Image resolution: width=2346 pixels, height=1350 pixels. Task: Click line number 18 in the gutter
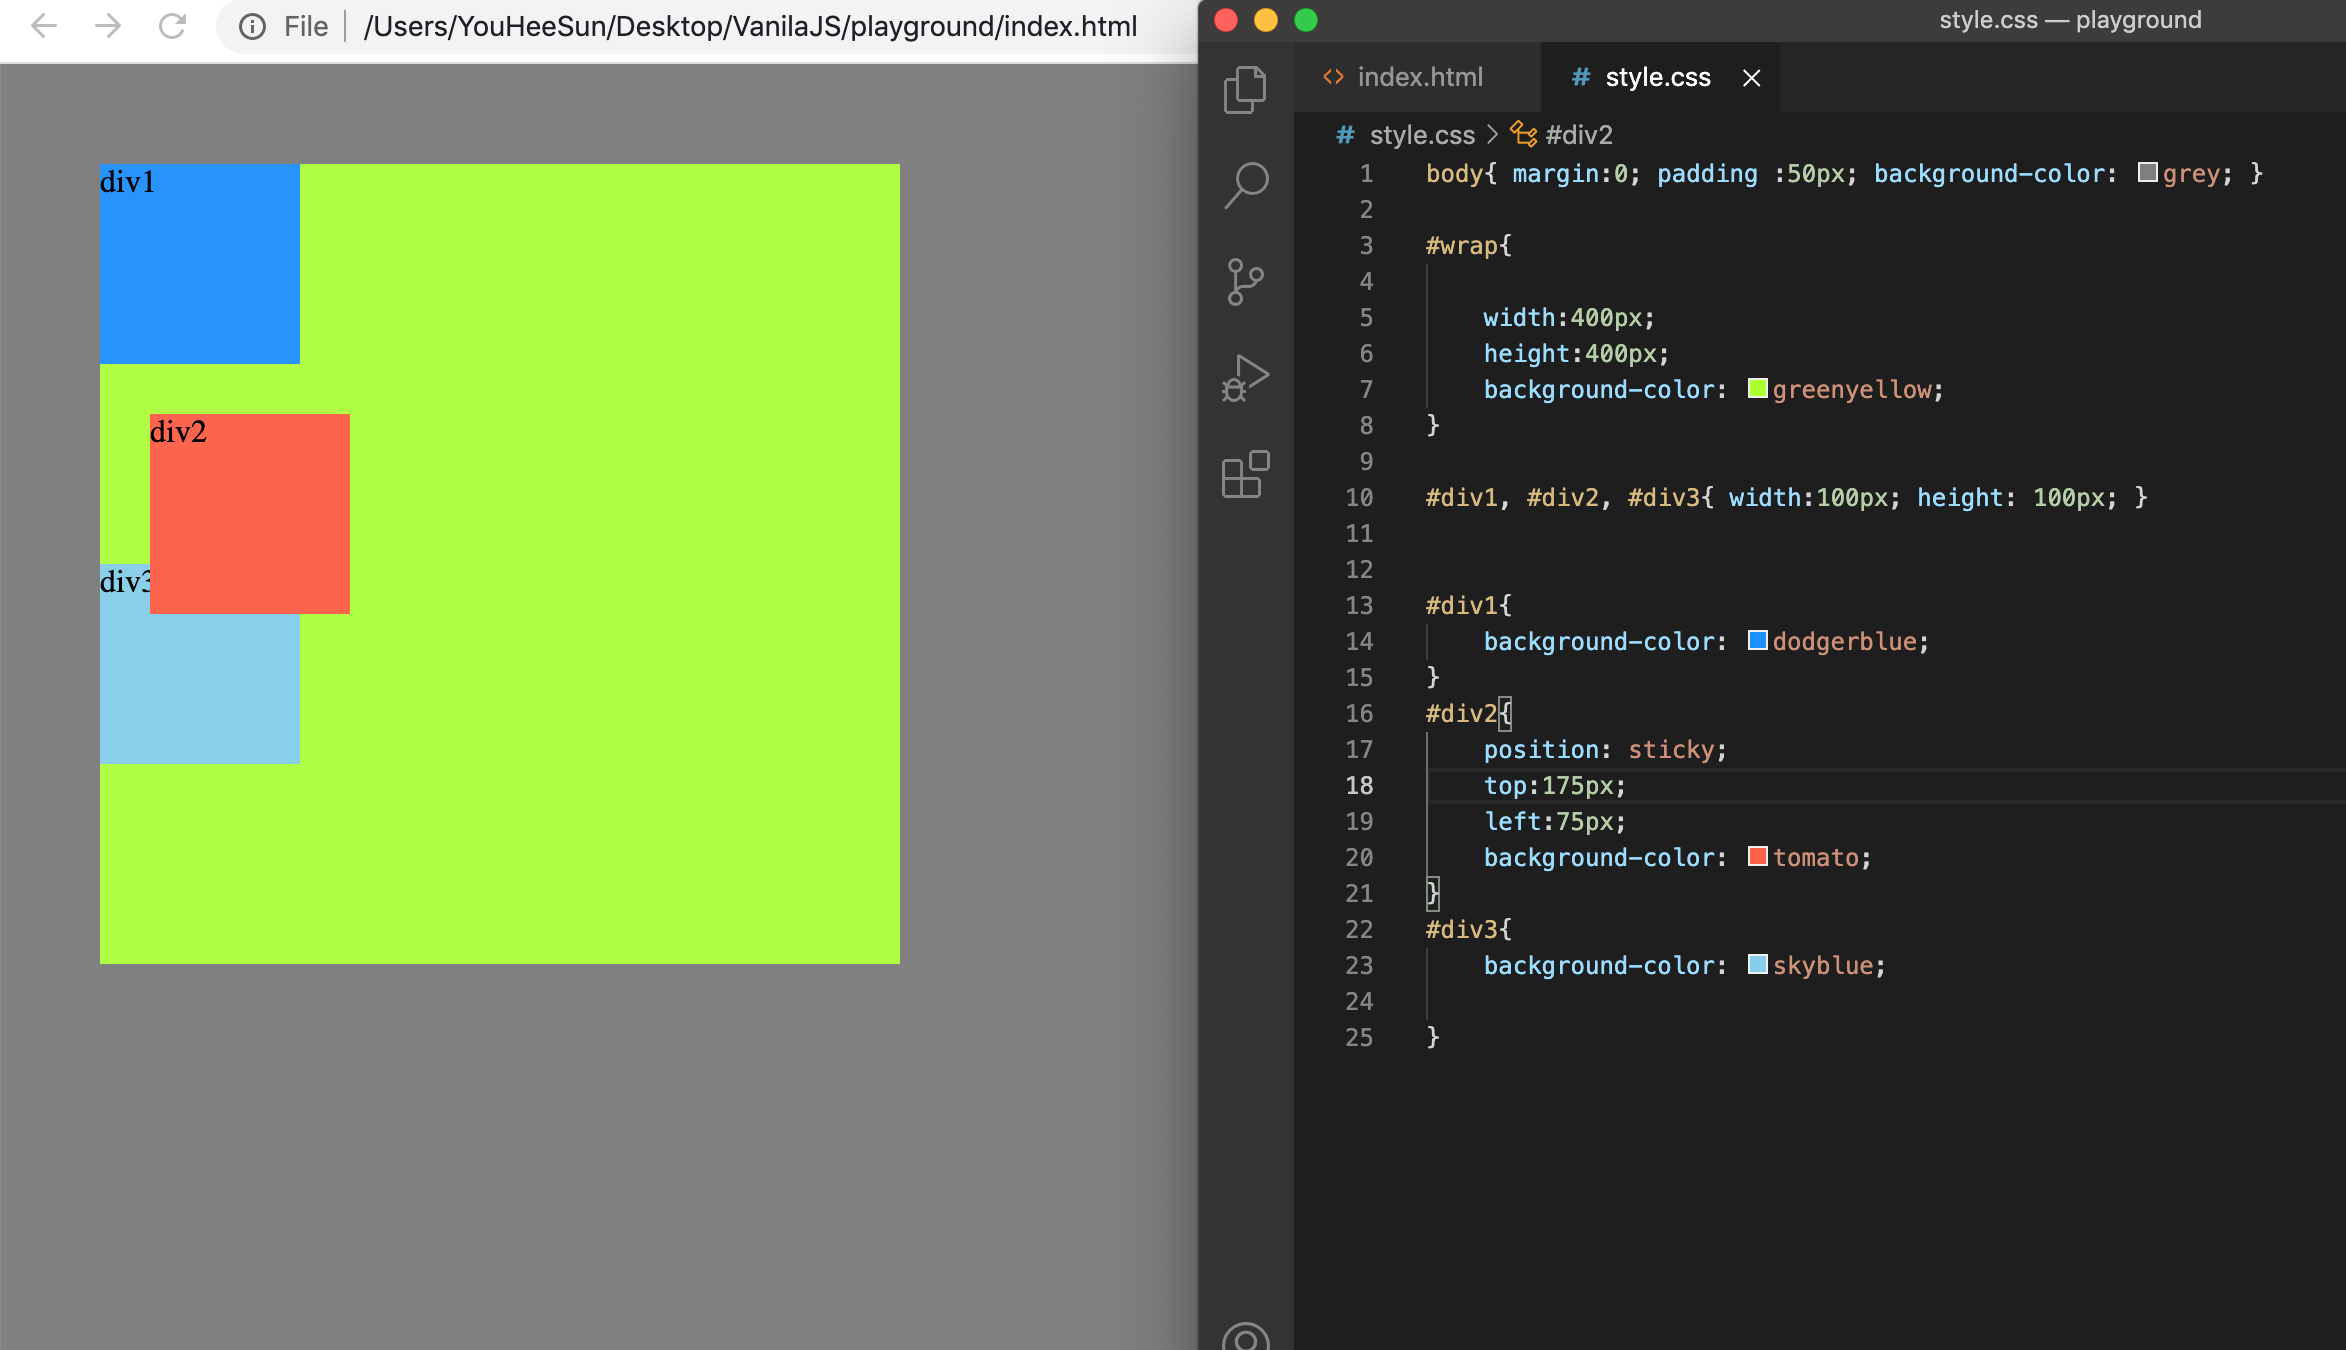pyautogui.click(x=1358, y=785)
